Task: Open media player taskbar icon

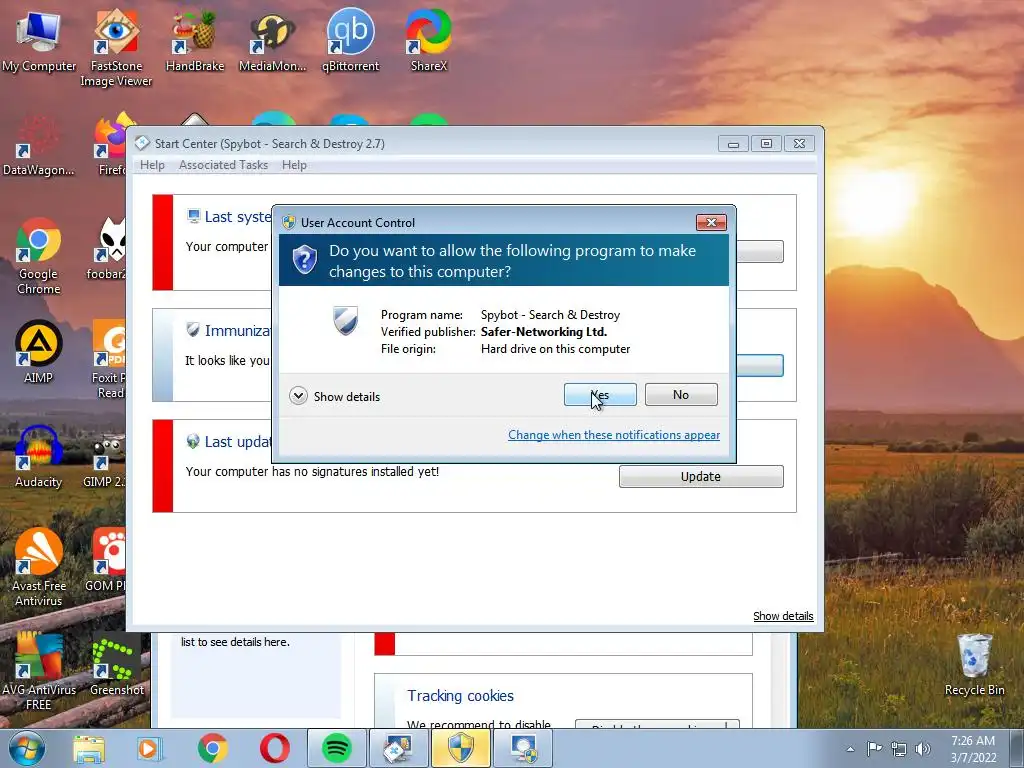Action: [x=150, y=748]
